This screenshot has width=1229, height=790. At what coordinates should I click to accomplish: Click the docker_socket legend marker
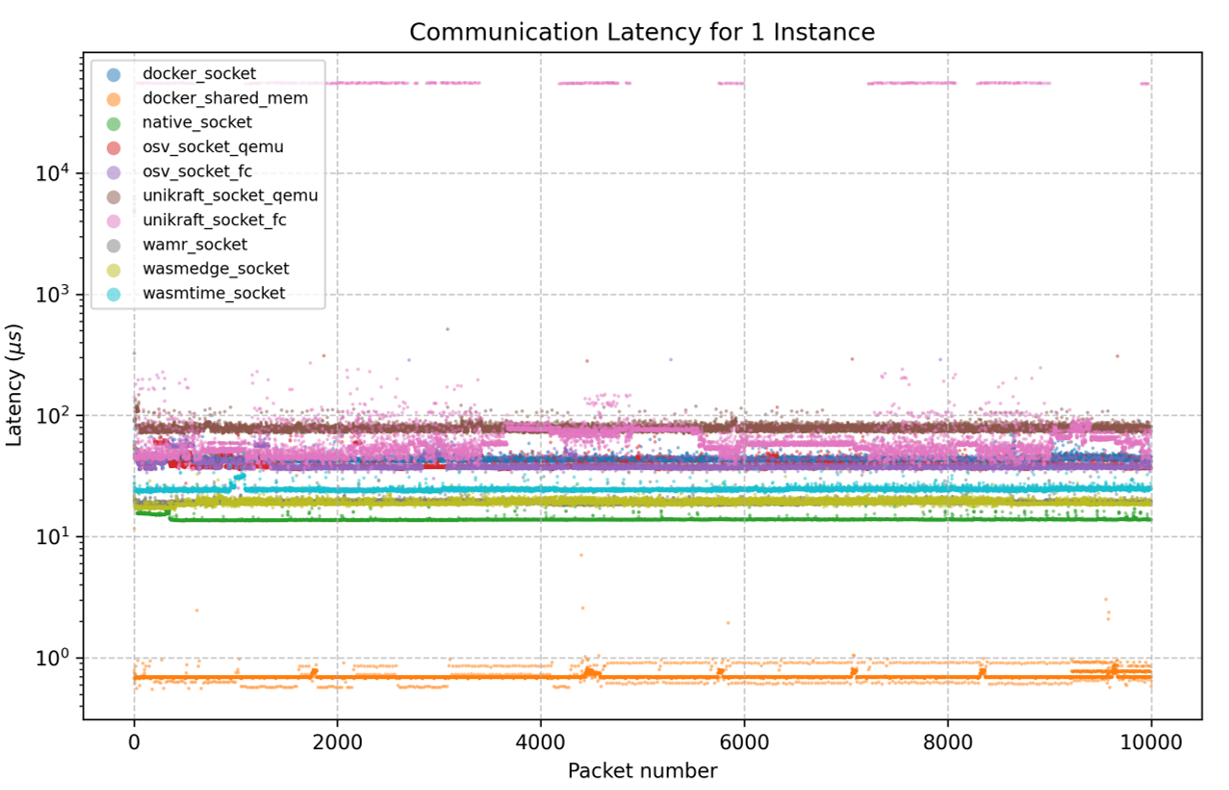point(112,73)
